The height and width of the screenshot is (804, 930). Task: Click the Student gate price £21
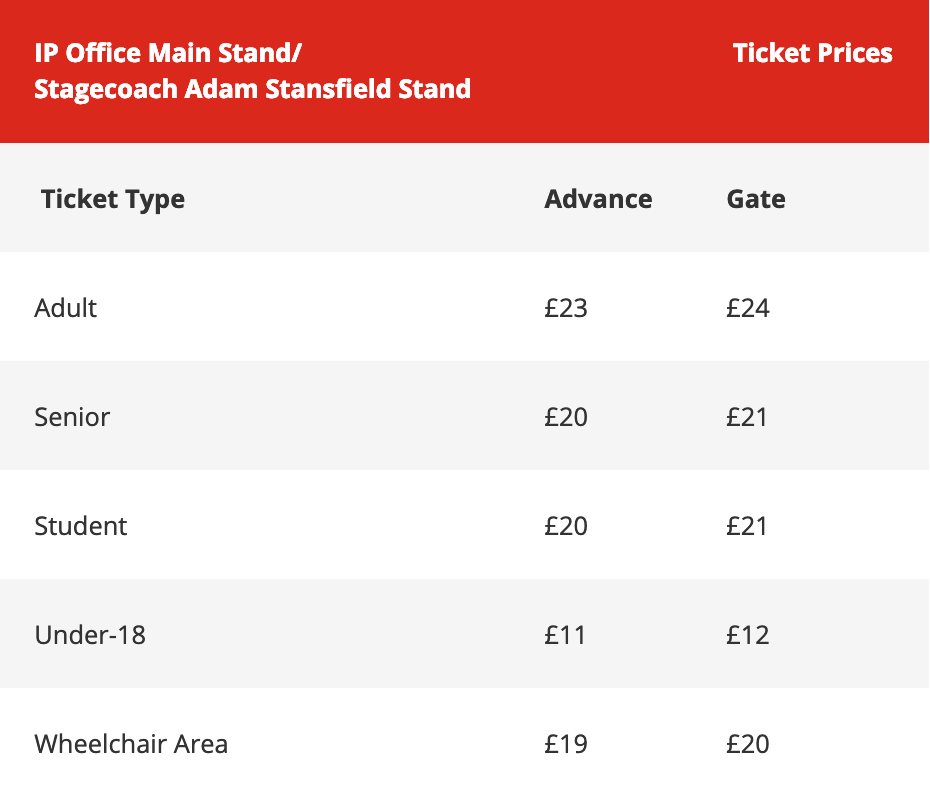click(747, 526)
